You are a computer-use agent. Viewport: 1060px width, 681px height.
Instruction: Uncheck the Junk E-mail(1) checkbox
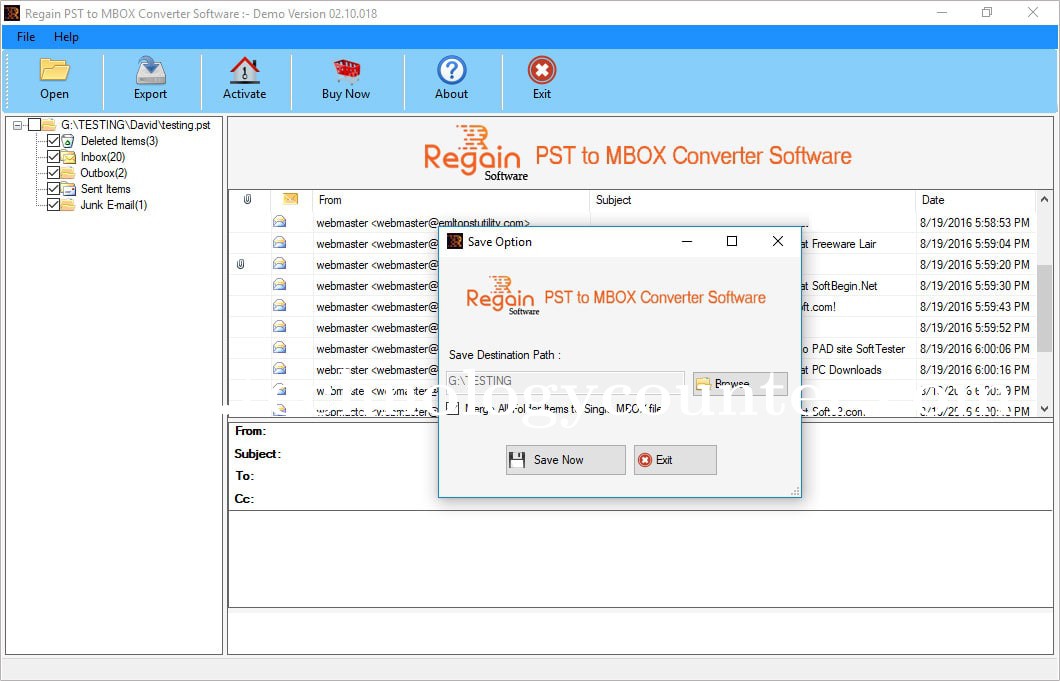(x=53, y=205)
